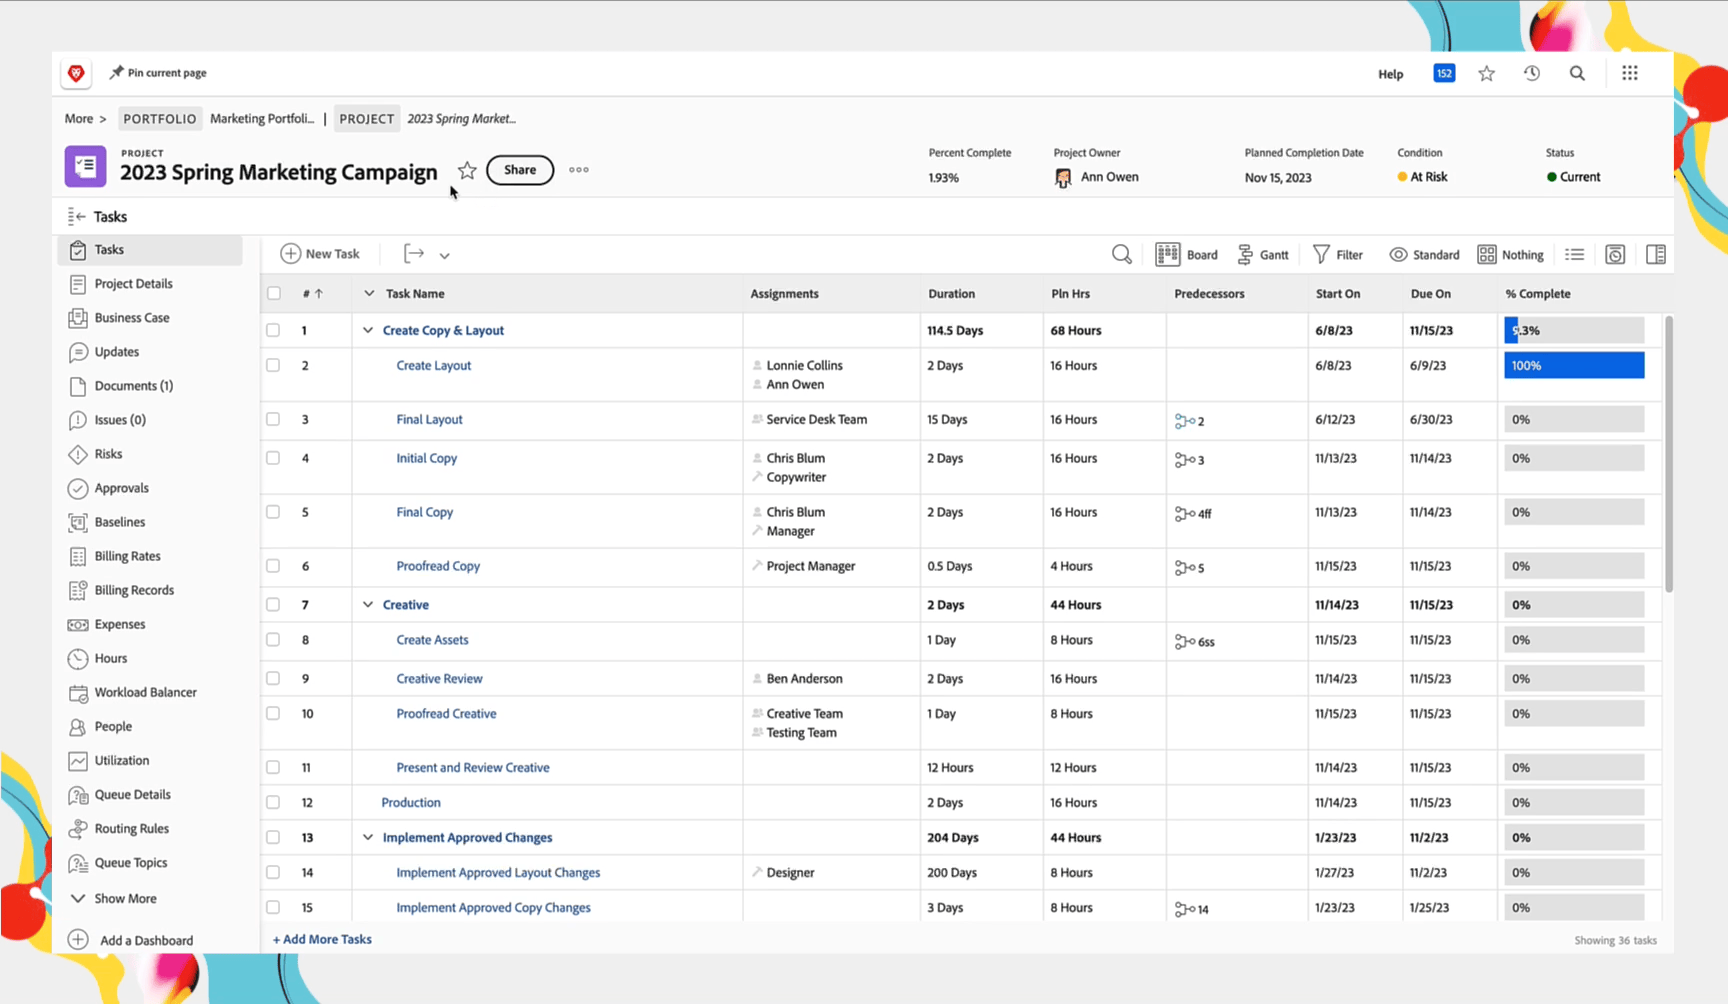Click the task list search magnifier

(x=1121, y=255)
